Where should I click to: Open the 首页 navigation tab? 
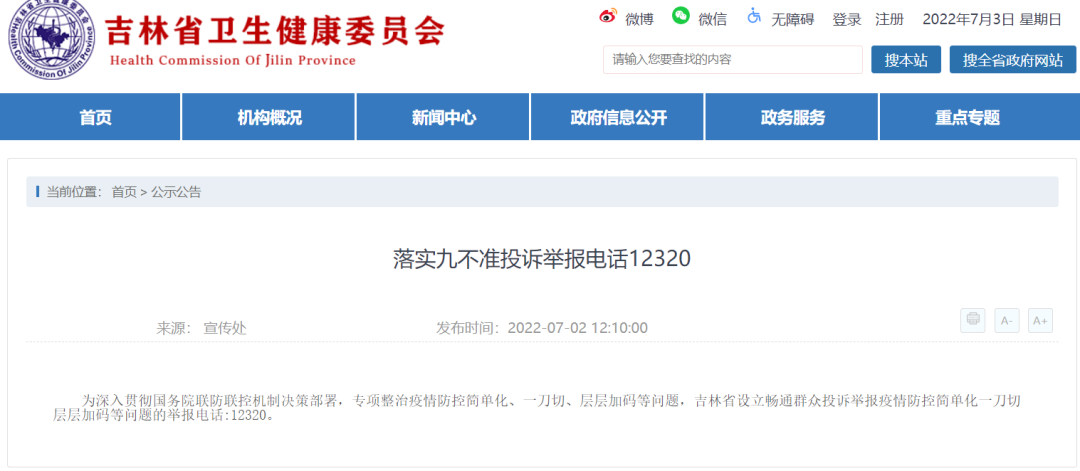point(95,117)
